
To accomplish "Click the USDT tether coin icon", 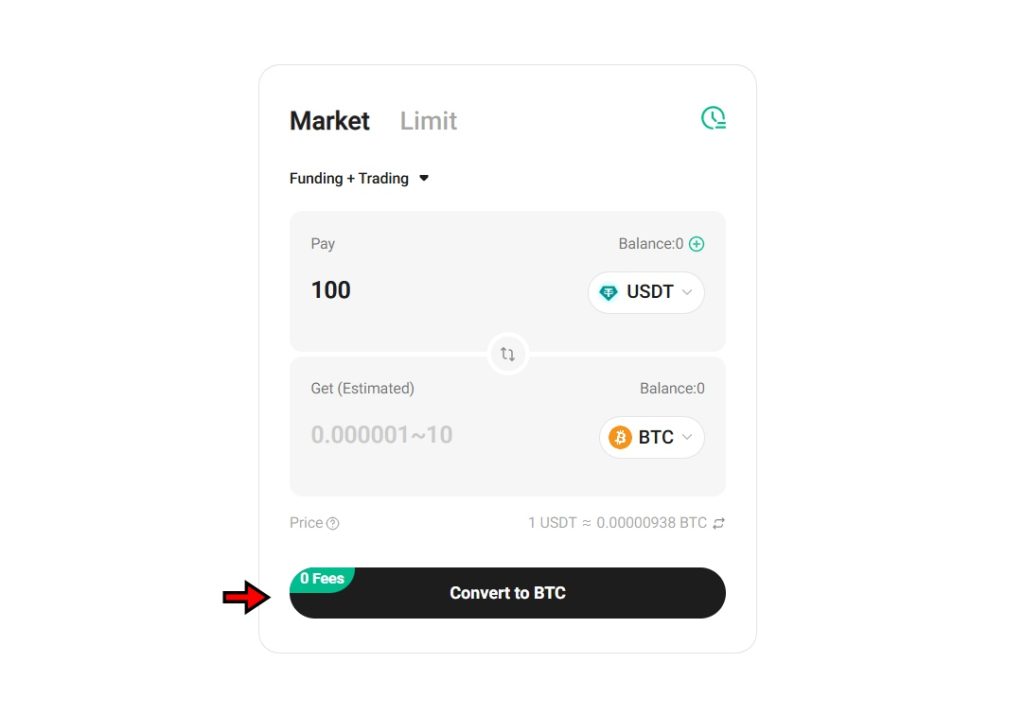I will 608,292.
